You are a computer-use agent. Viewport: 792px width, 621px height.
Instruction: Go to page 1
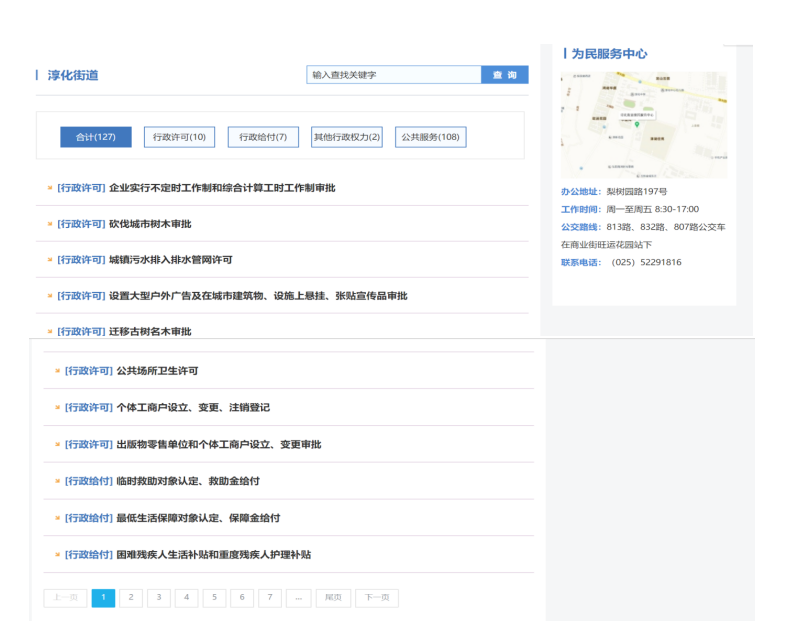[x=103, y=598]
